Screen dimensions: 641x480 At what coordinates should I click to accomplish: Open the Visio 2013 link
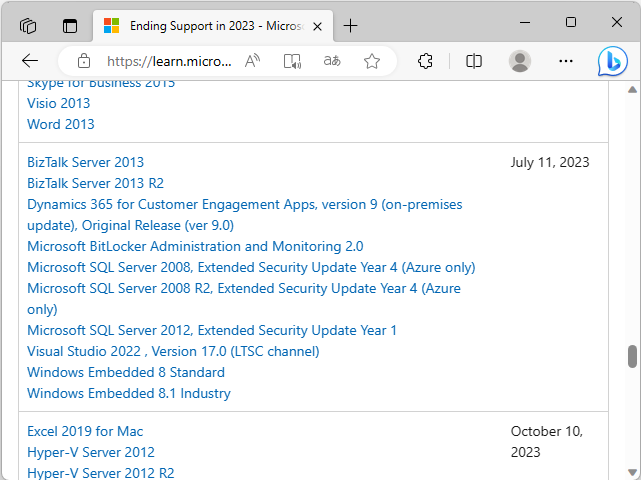tap(58, 103)
